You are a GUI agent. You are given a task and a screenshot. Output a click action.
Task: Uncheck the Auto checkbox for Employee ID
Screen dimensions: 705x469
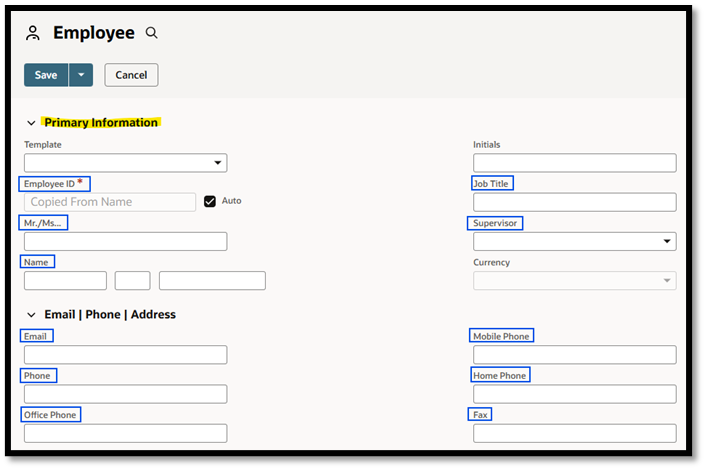pyautogui.click(x=210, y=201)
